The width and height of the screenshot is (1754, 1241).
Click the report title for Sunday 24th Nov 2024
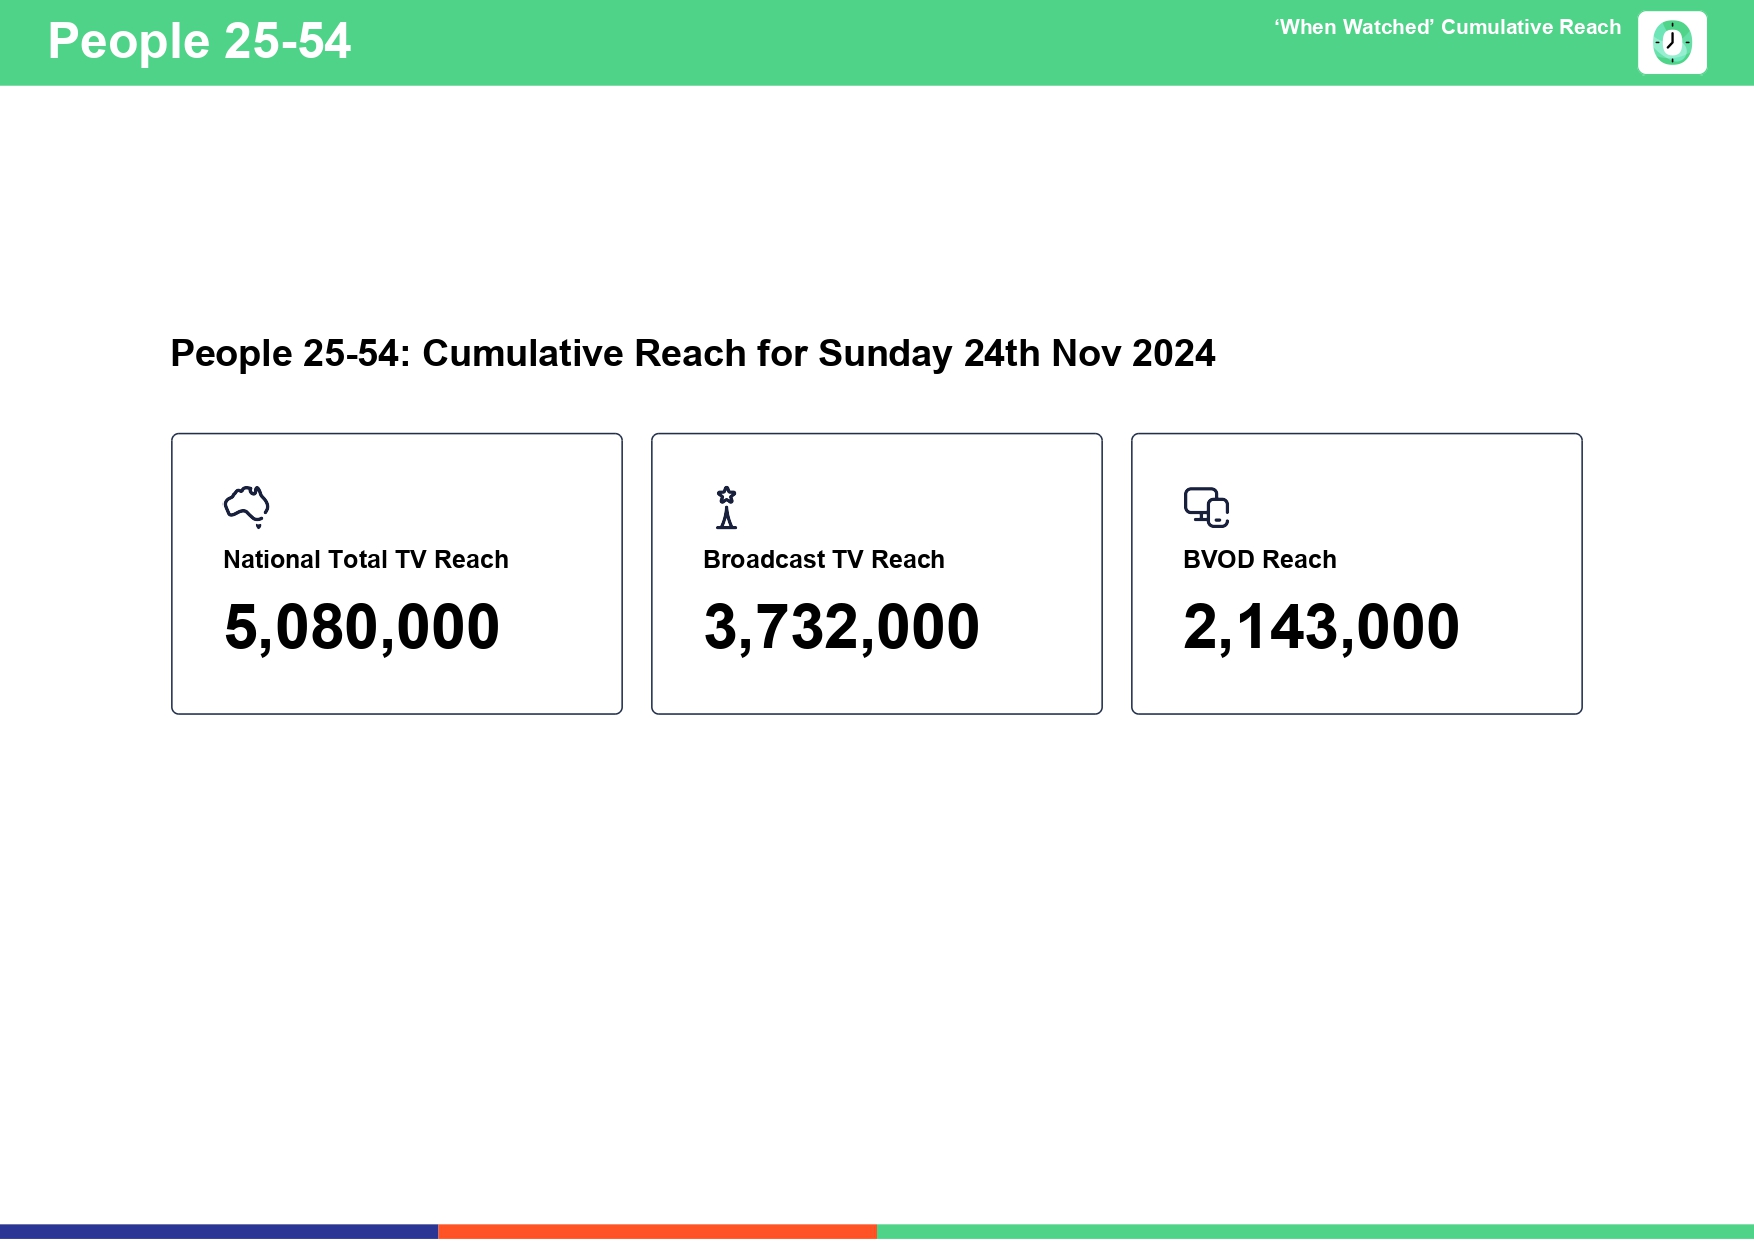point(692,353)
